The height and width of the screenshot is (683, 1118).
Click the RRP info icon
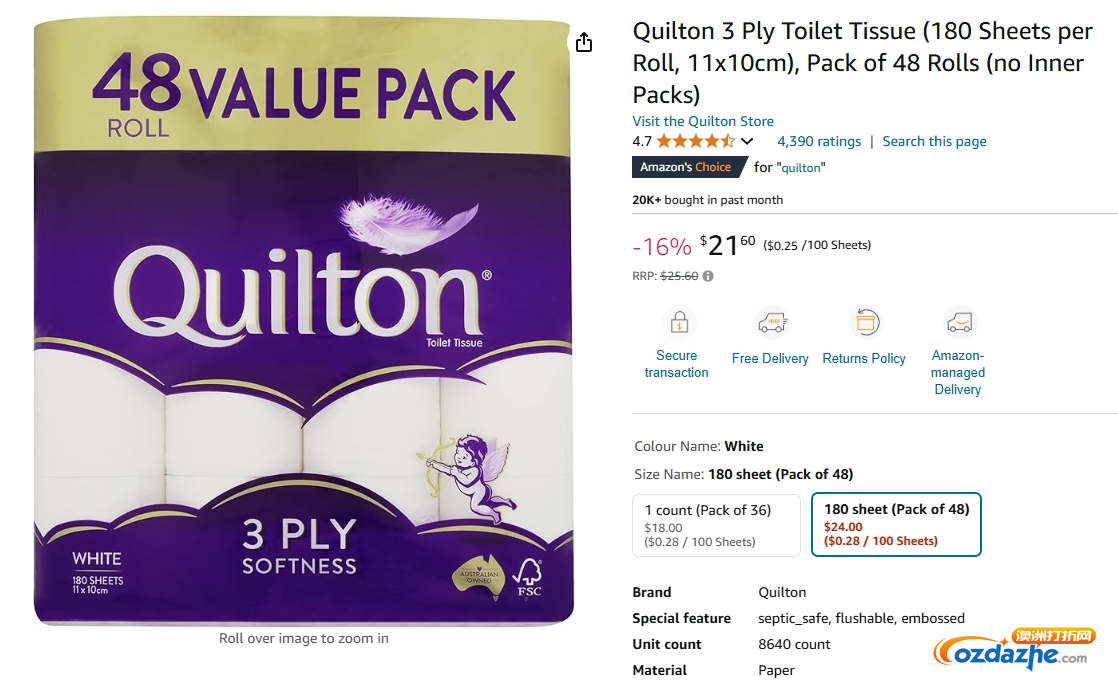pyautogui.click(x=708, y=276)
